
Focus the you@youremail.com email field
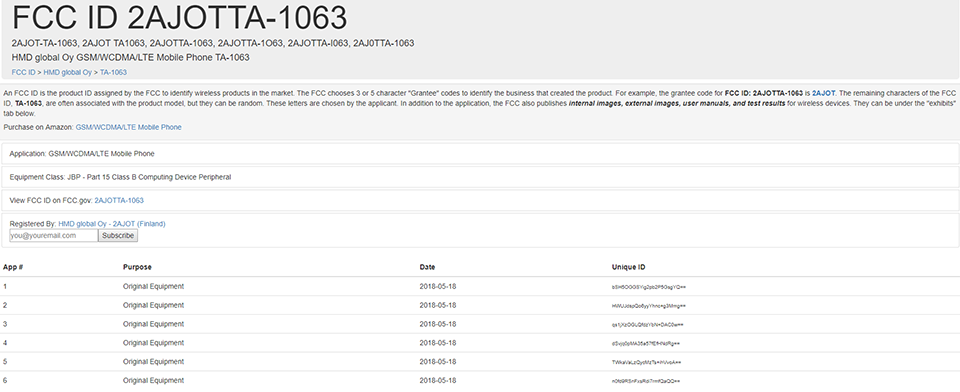click(x=53, y=235)
